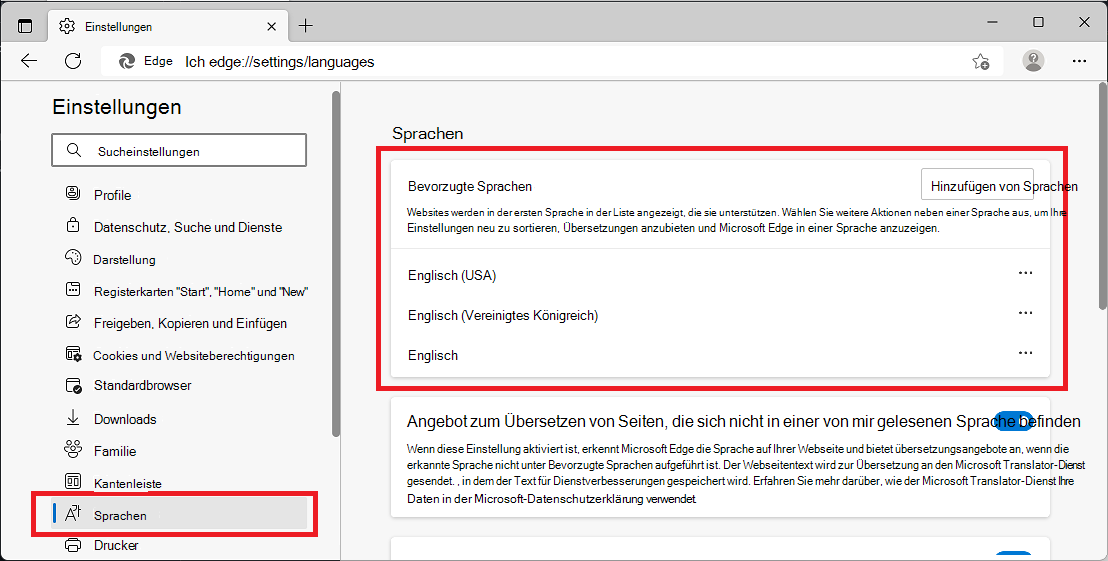Click the main page vertical scrollbar

click(1102, 196)
